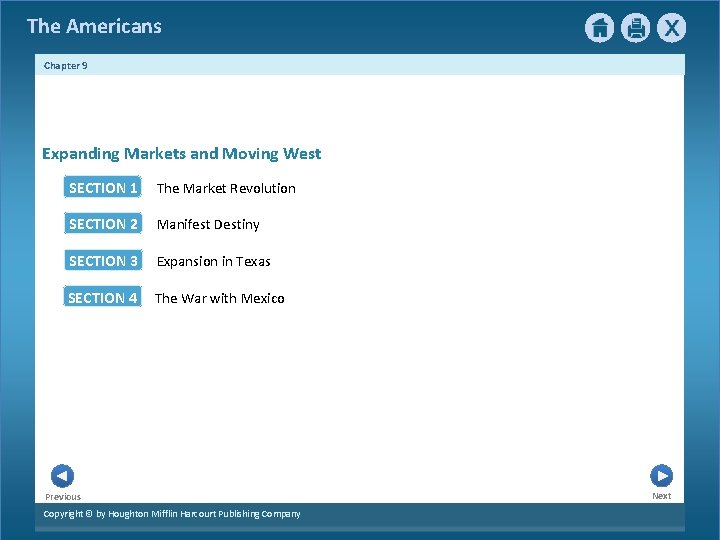Click the Chapter 9 label
This screenshot has width=720, height=540.
click(66, 66)
